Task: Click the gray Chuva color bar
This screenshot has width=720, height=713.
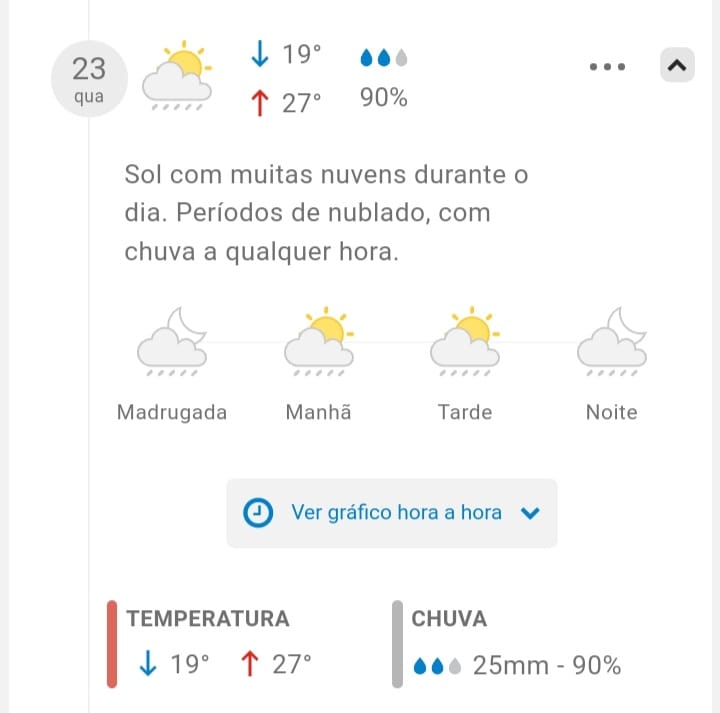Action: 397,644
